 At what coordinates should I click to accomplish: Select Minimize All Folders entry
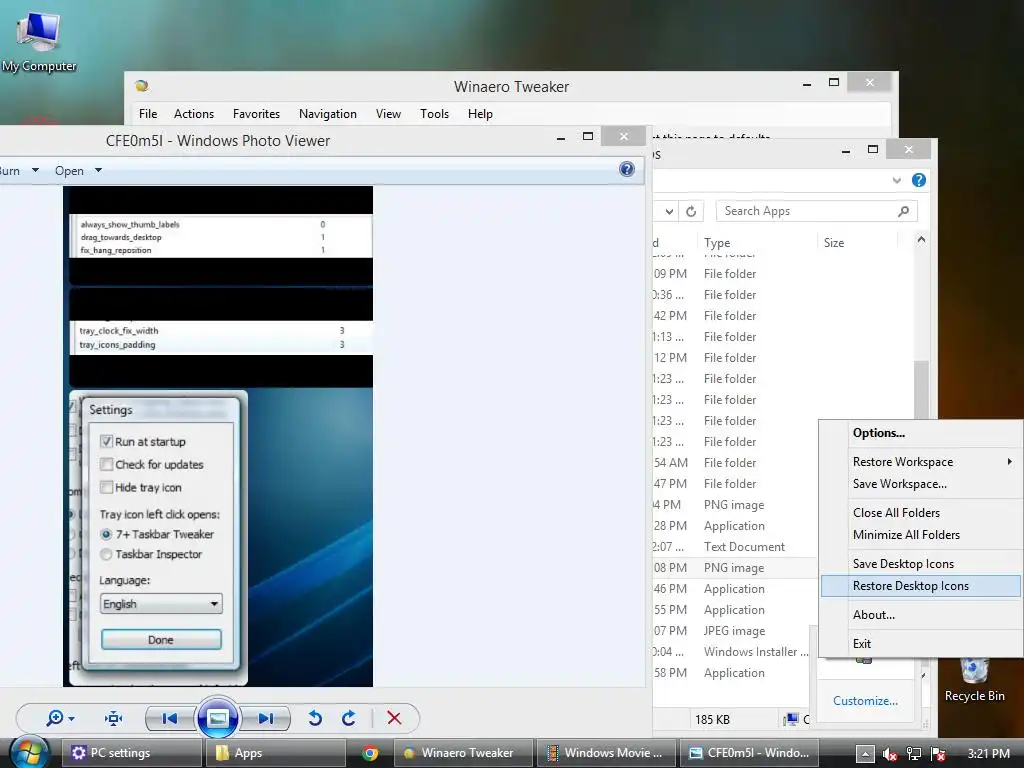[x=921, y=535]
